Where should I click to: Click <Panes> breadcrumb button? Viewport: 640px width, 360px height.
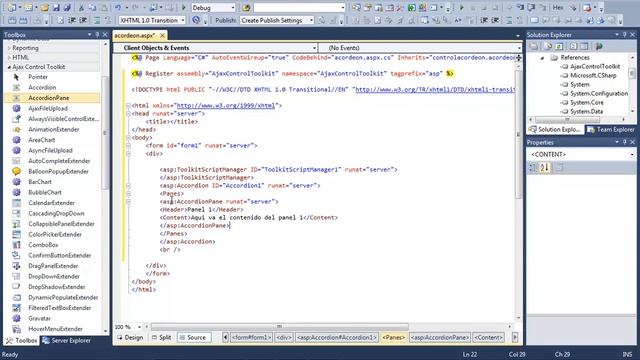tap(394, 338)
